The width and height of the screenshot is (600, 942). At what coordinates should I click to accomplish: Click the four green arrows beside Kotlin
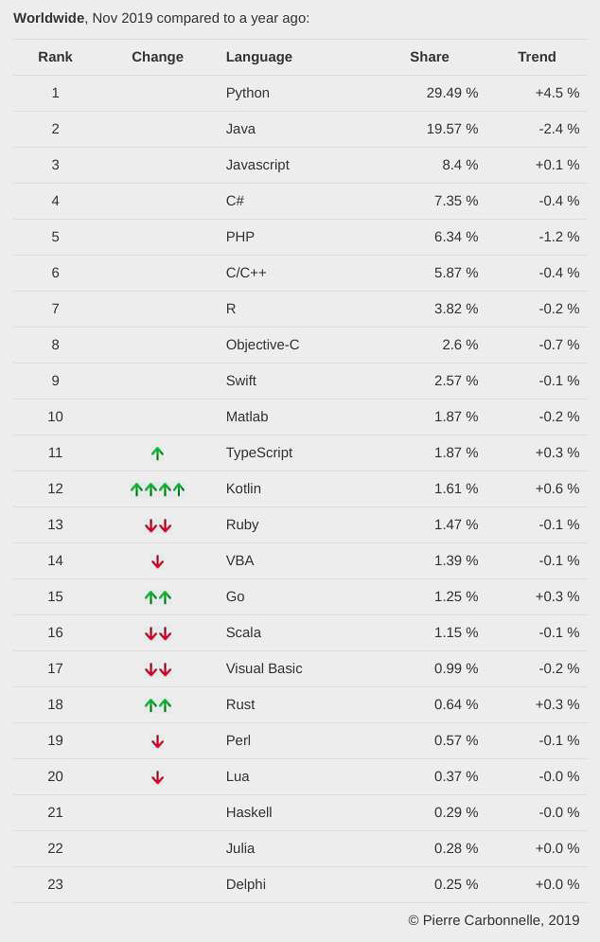coord(157,489)
